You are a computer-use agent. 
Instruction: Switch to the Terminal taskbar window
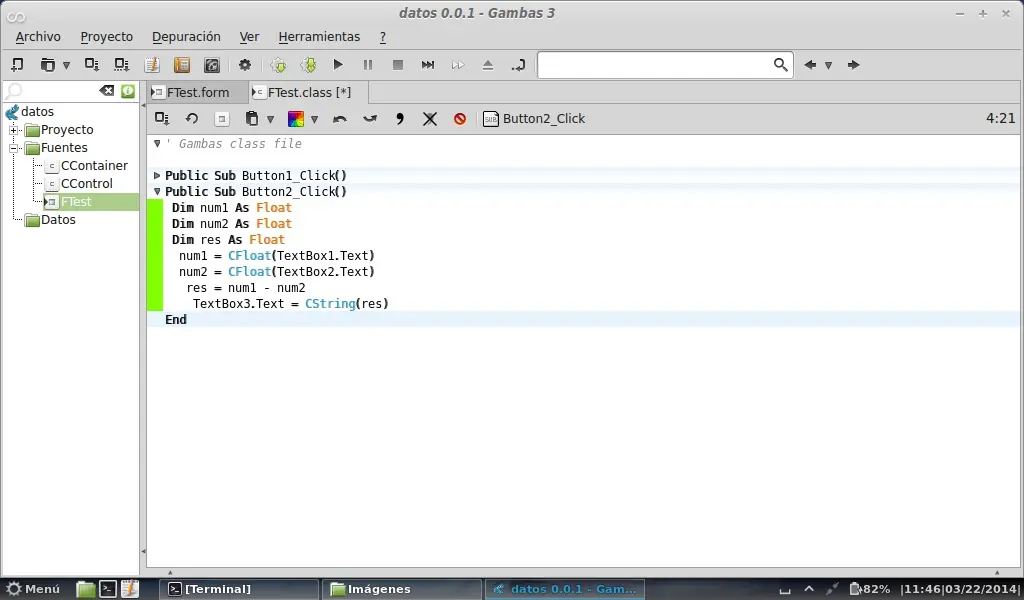(x=238, y=589)
